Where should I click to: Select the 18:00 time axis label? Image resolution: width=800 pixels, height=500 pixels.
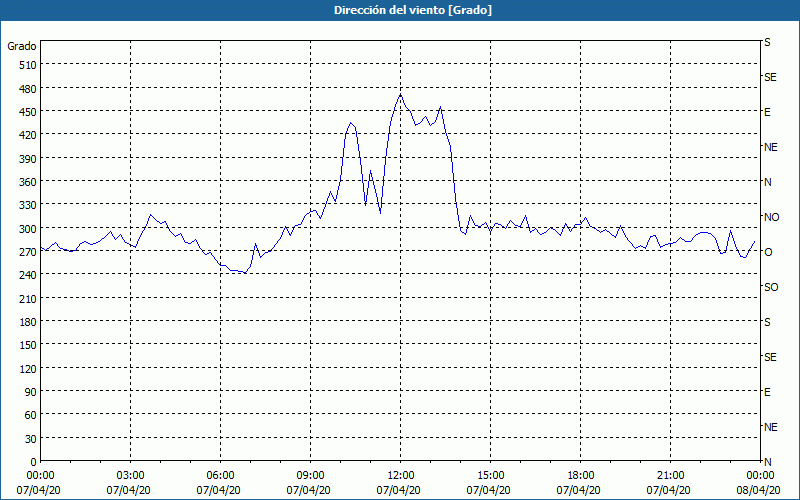click(580, 476)
